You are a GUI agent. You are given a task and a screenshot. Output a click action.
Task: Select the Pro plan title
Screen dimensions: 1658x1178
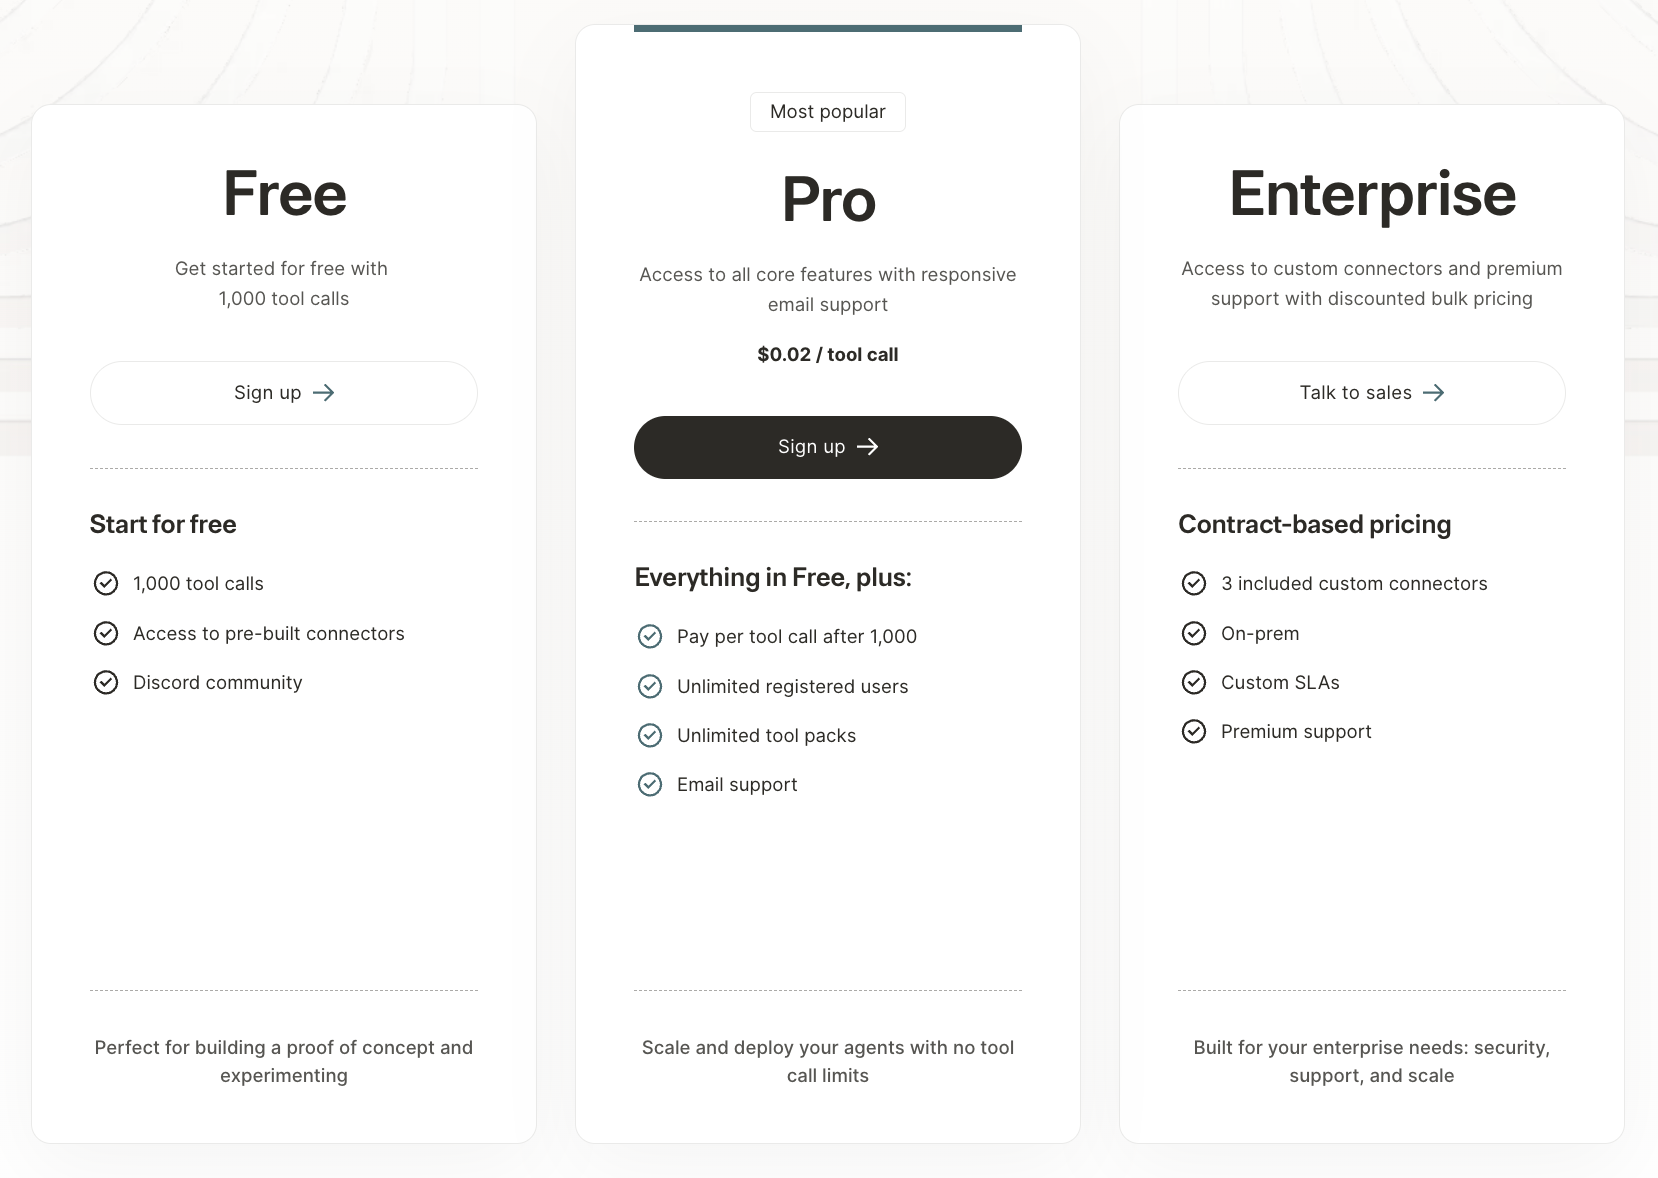[x=827, y=198]
